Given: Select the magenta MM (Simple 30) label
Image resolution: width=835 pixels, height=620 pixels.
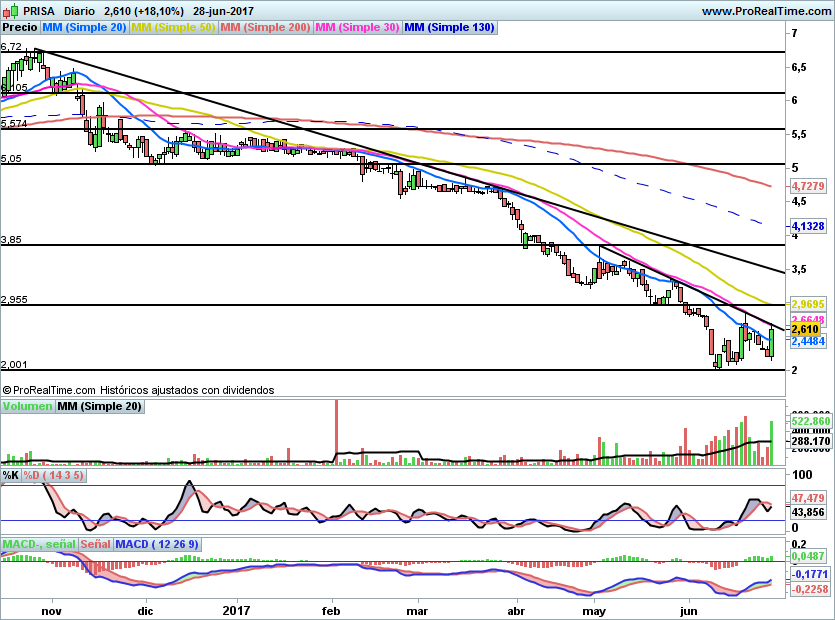Looking at the screenshot, I should coord(357,28).
